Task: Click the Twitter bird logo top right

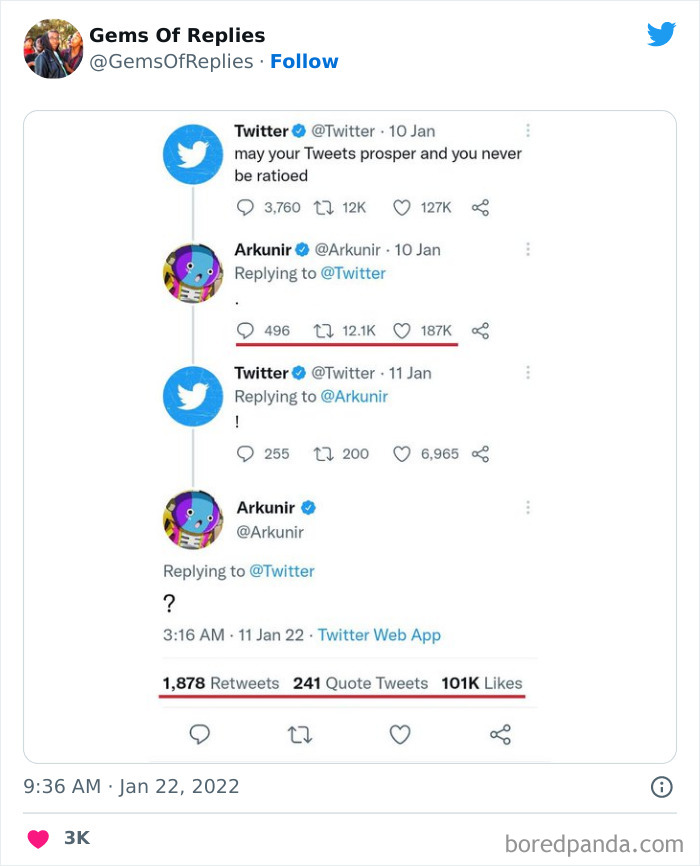Action: [x=661, y=34]
